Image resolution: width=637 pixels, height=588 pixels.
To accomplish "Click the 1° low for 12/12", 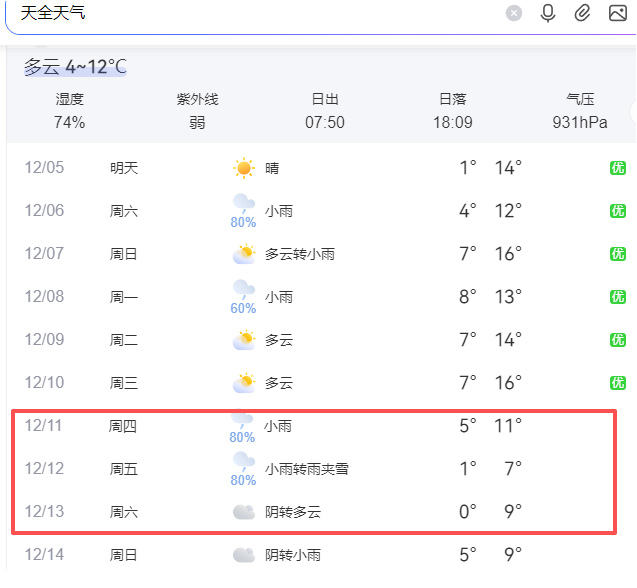I will click(468, 469).
